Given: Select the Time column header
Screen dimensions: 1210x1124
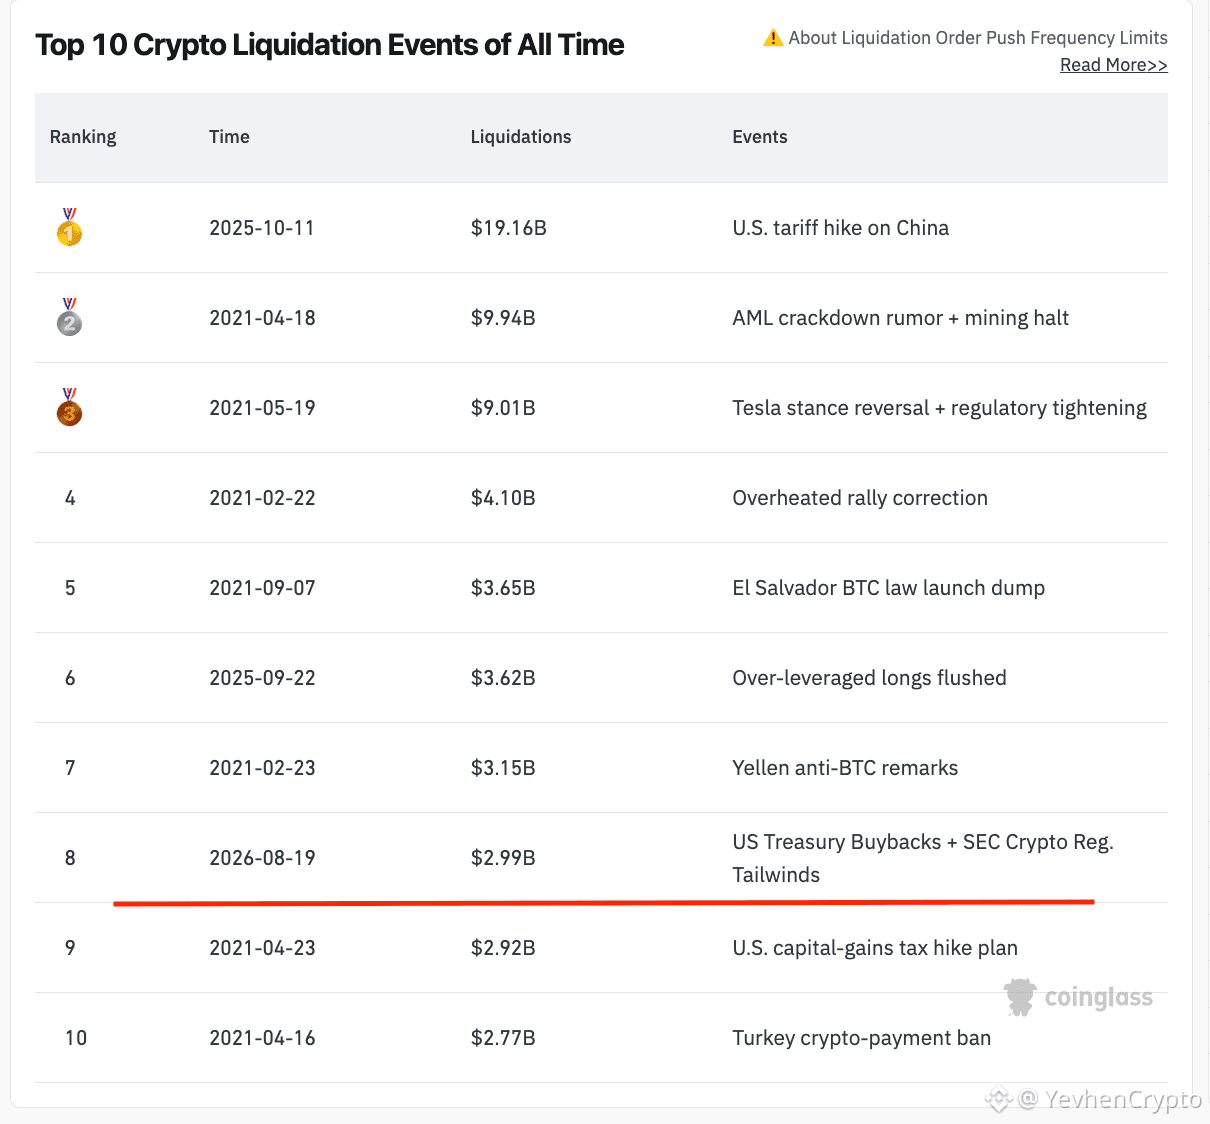Looking at the screenshot, I should coord(229,137).
